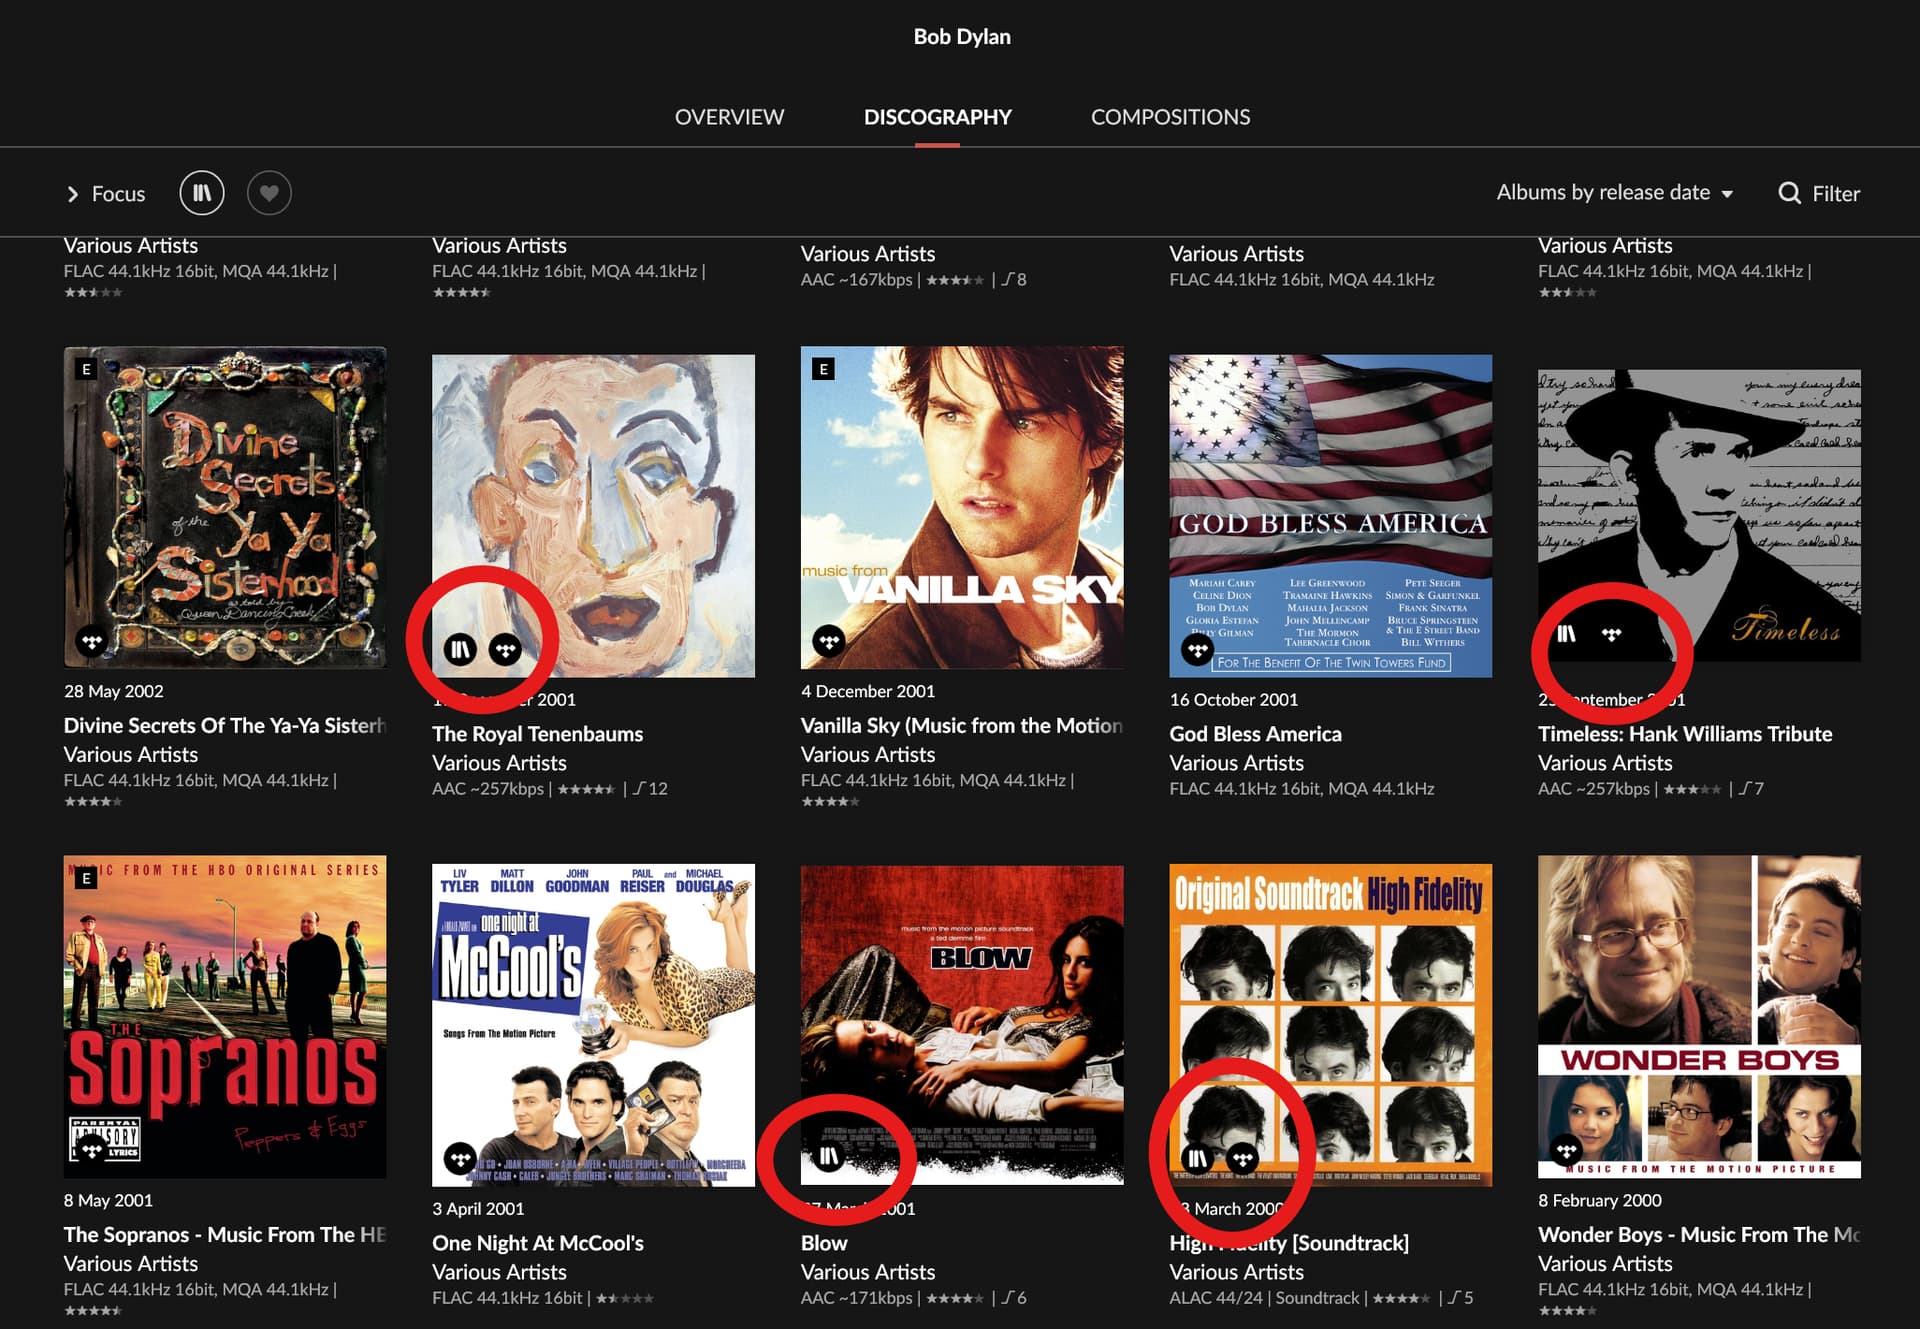Click One Night At McCool's cover art
1920x1329 pixels.
(593, 1024)
